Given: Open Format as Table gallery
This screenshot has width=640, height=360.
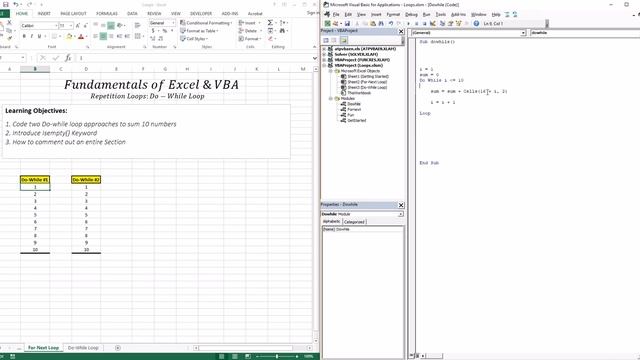Looking at the screenshot, I should (x=199, y=31).
